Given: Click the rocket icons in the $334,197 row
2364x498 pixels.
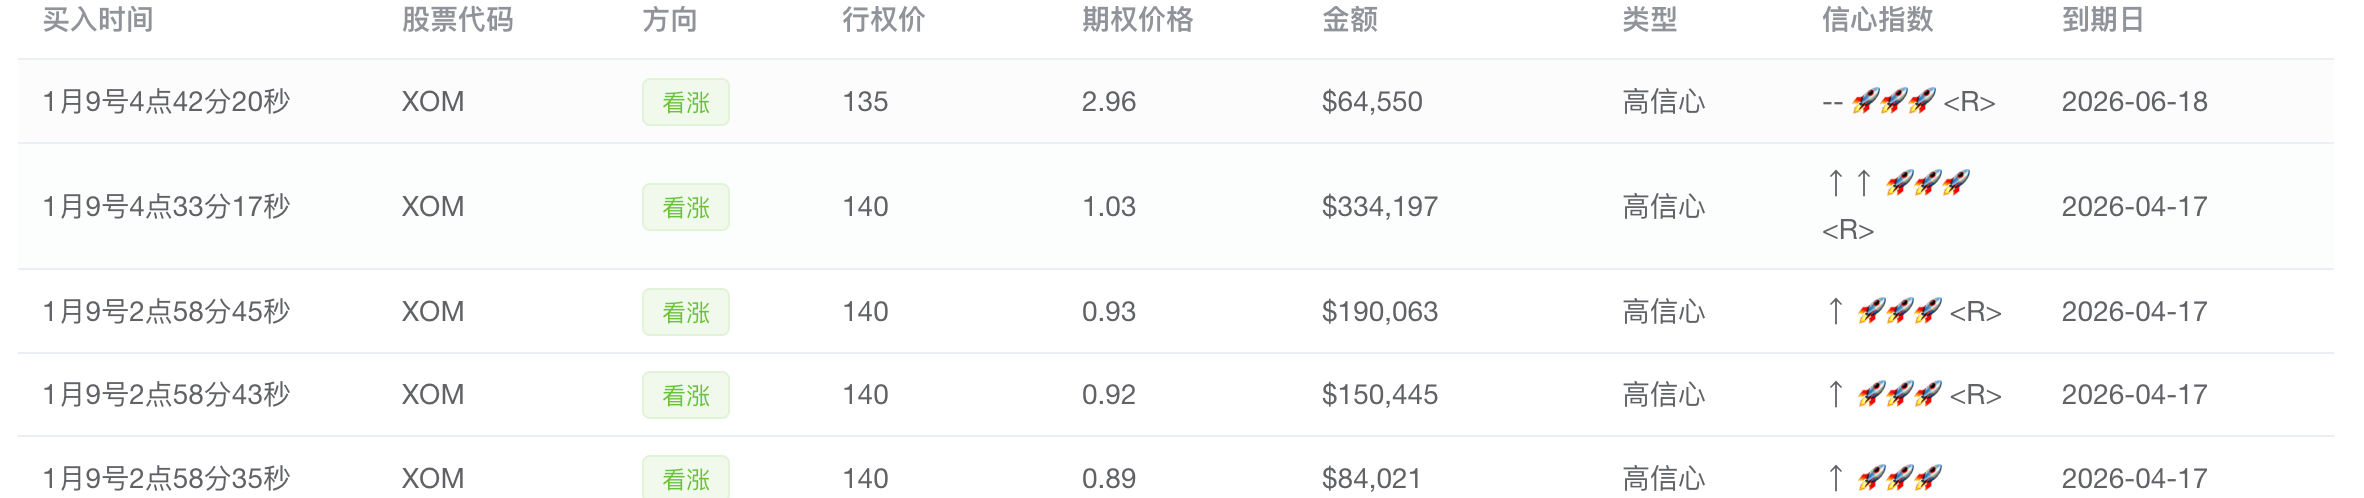Looking at the screenshot, I should (1927, 183).
